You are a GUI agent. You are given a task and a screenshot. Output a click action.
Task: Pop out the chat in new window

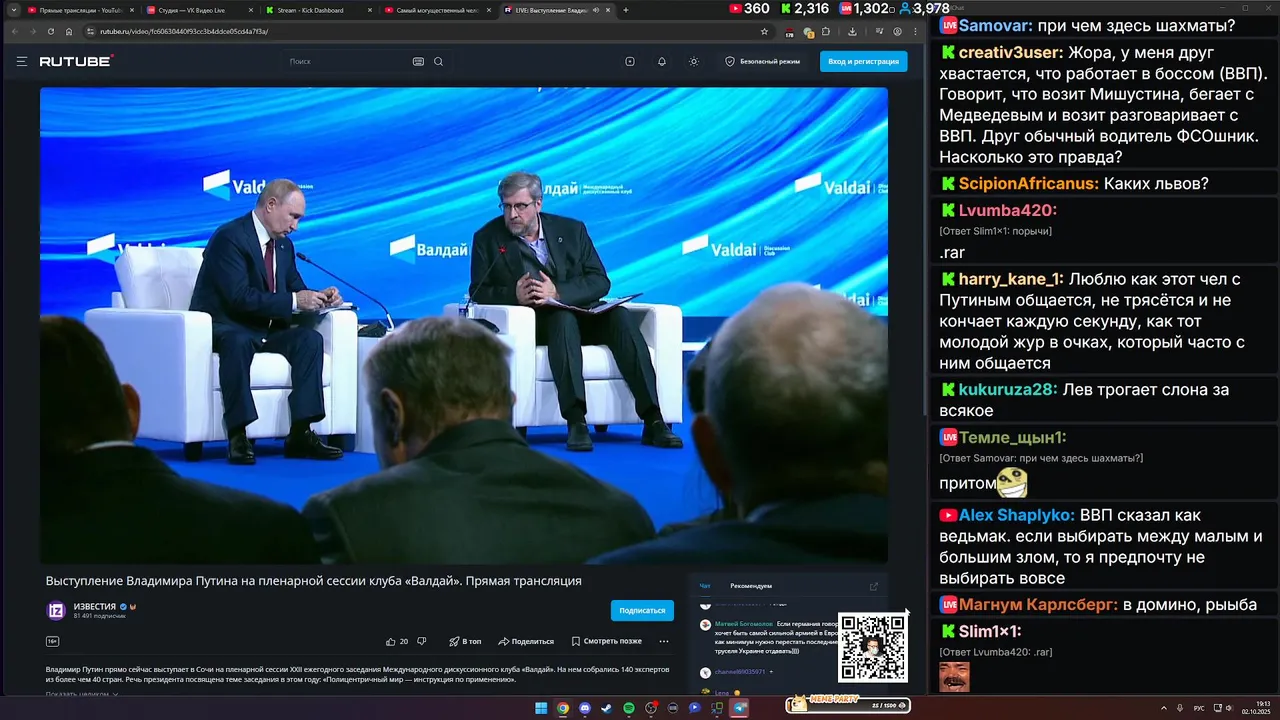click(x=873, y=586)
